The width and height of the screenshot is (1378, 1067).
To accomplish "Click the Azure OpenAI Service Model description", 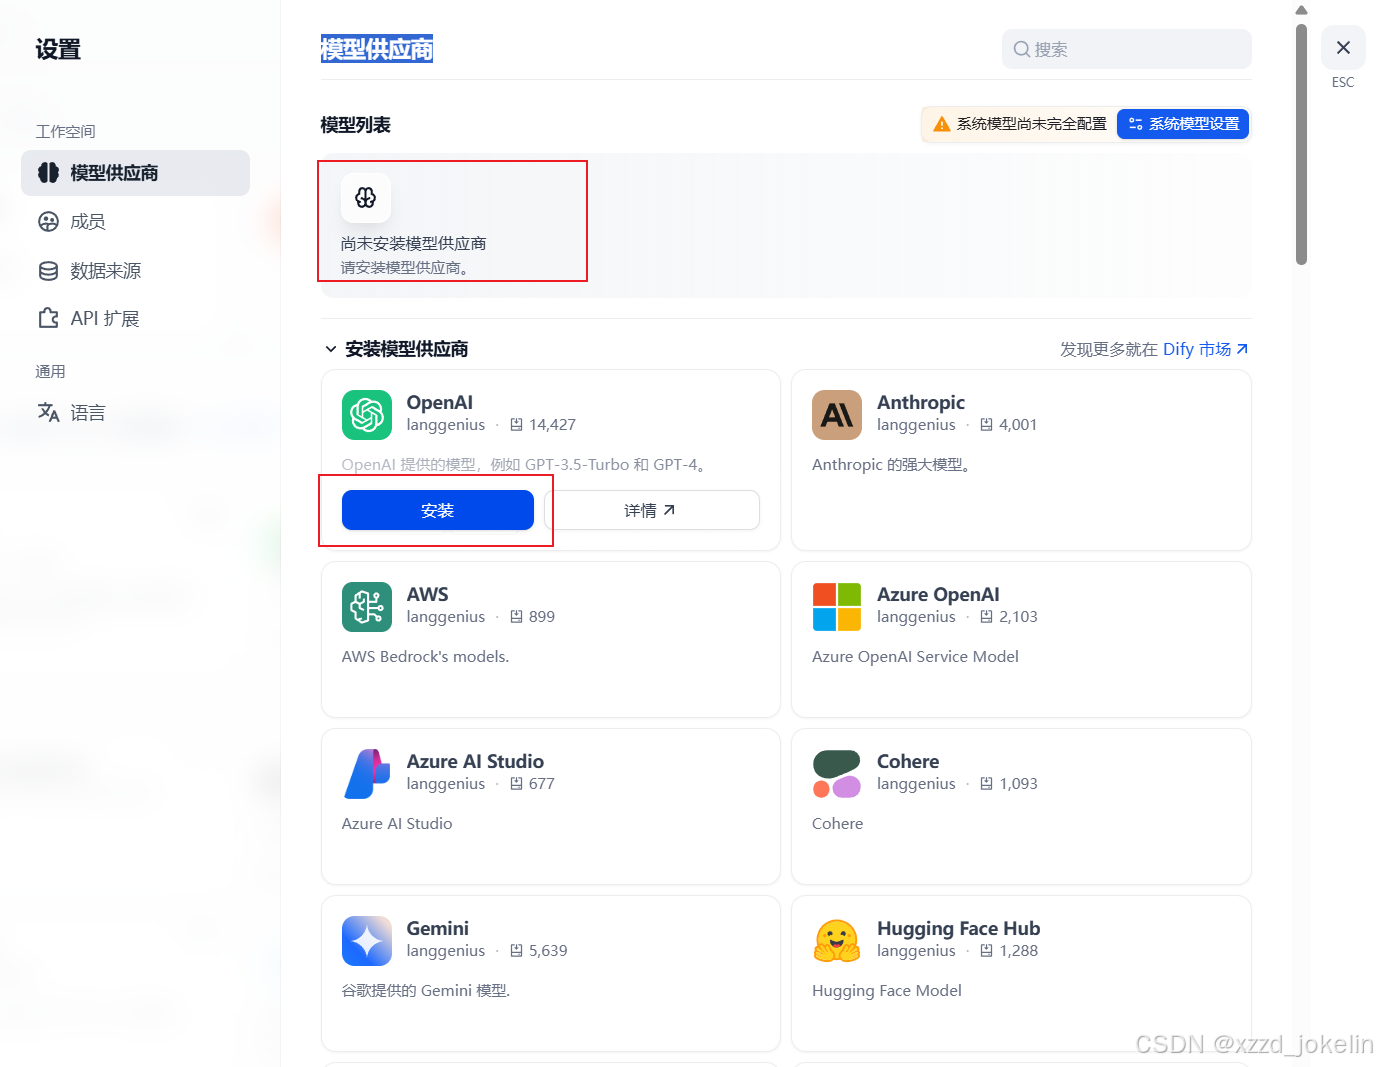I will tap(915, 656).
